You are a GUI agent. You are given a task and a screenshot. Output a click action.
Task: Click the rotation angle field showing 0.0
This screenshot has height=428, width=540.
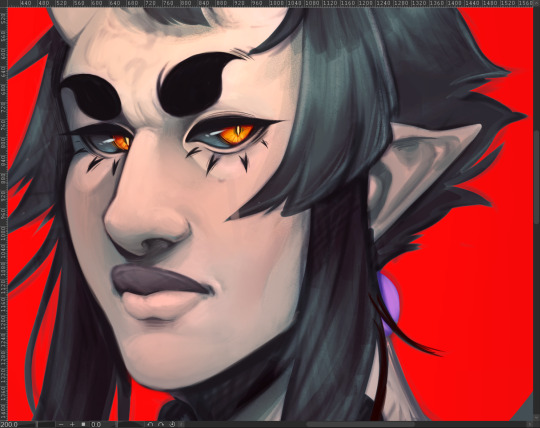pyautogui.click(x=96, y=425)
